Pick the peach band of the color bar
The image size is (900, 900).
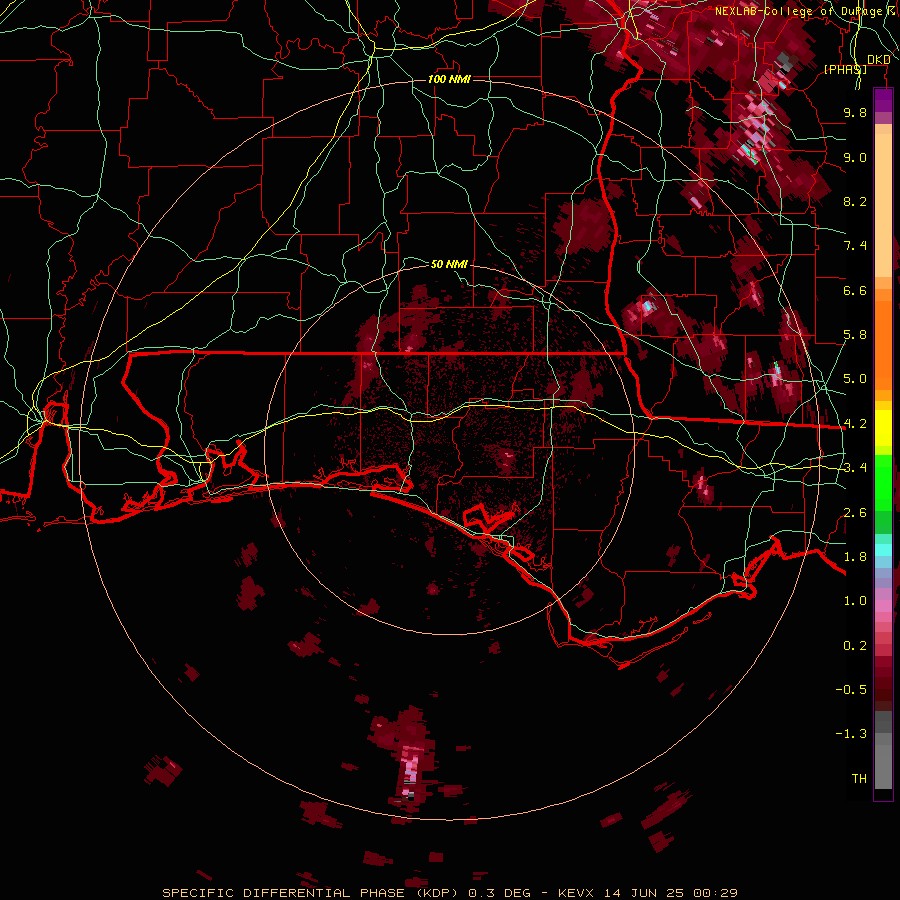[x=883, y=201]
